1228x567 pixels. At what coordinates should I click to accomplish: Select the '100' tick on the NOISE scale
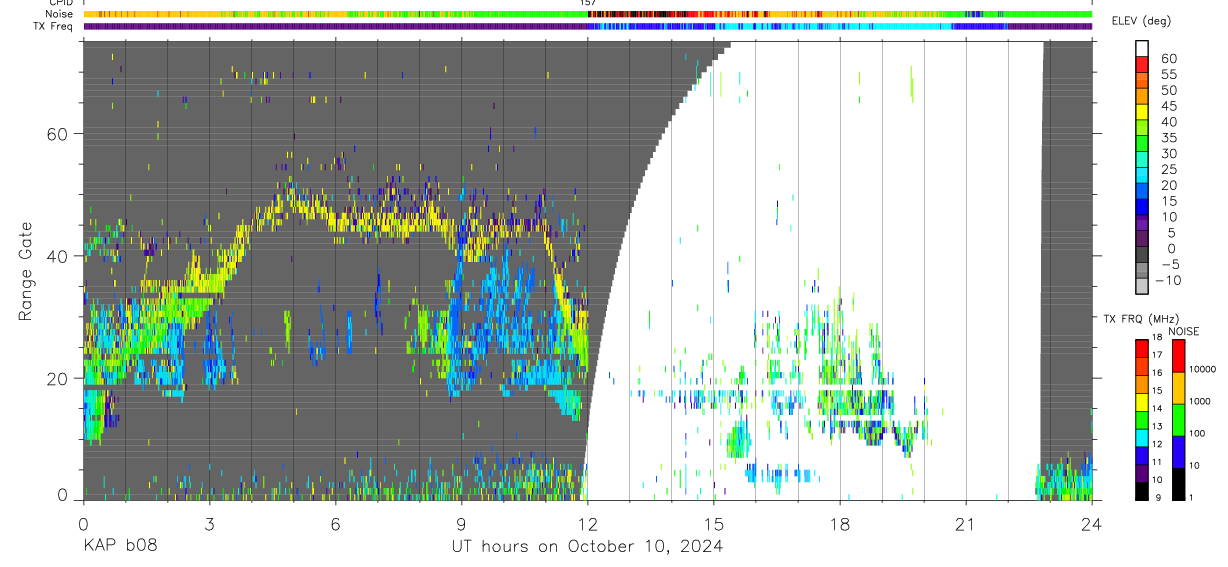tap(1198, 433)
